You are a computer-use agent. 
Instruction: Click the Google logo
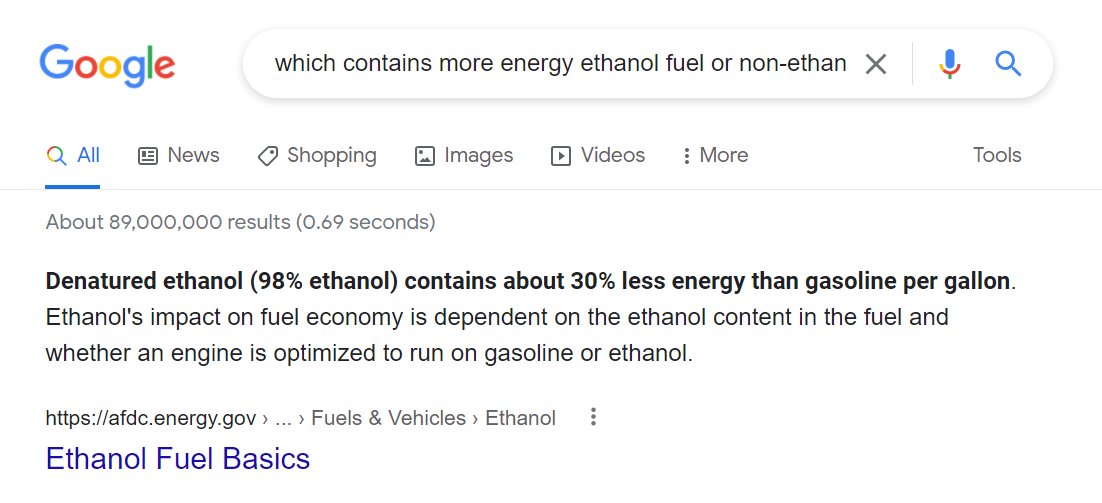(108, 65)
